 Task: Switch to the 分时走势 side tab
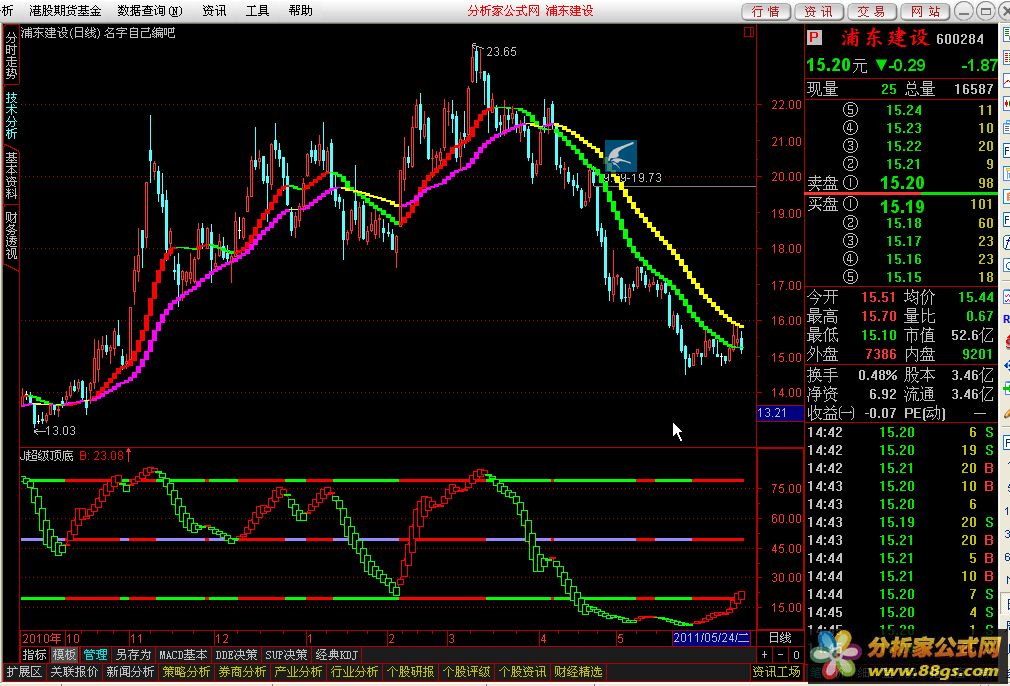coord(11,55)
